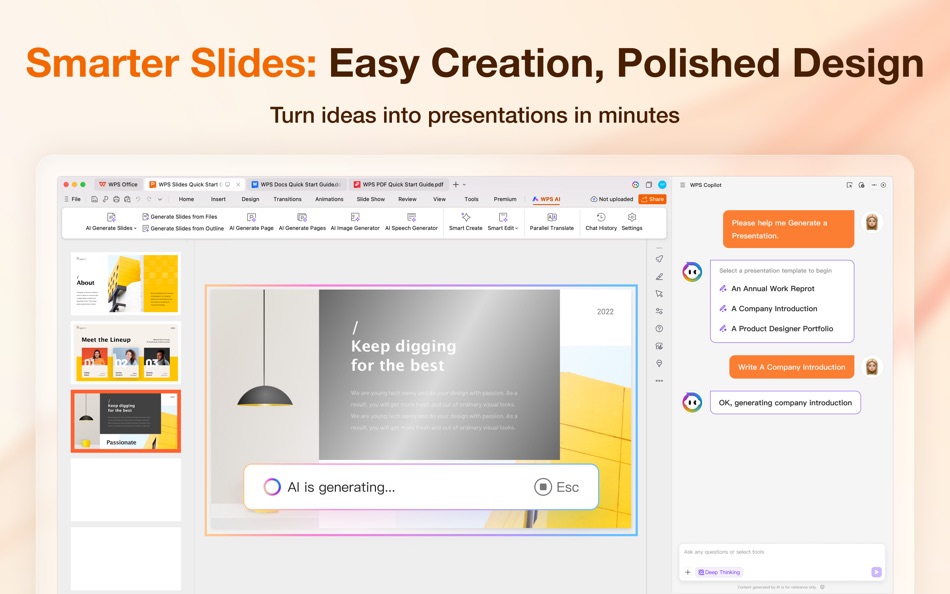Switch to the Home ribbon tab
Screen dimensions: 950x594
coord(186,199)
